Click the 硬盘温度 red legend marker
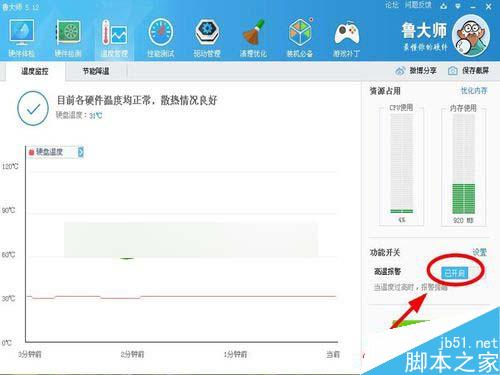This screenshot has height=375, width=500. (32, 152)
